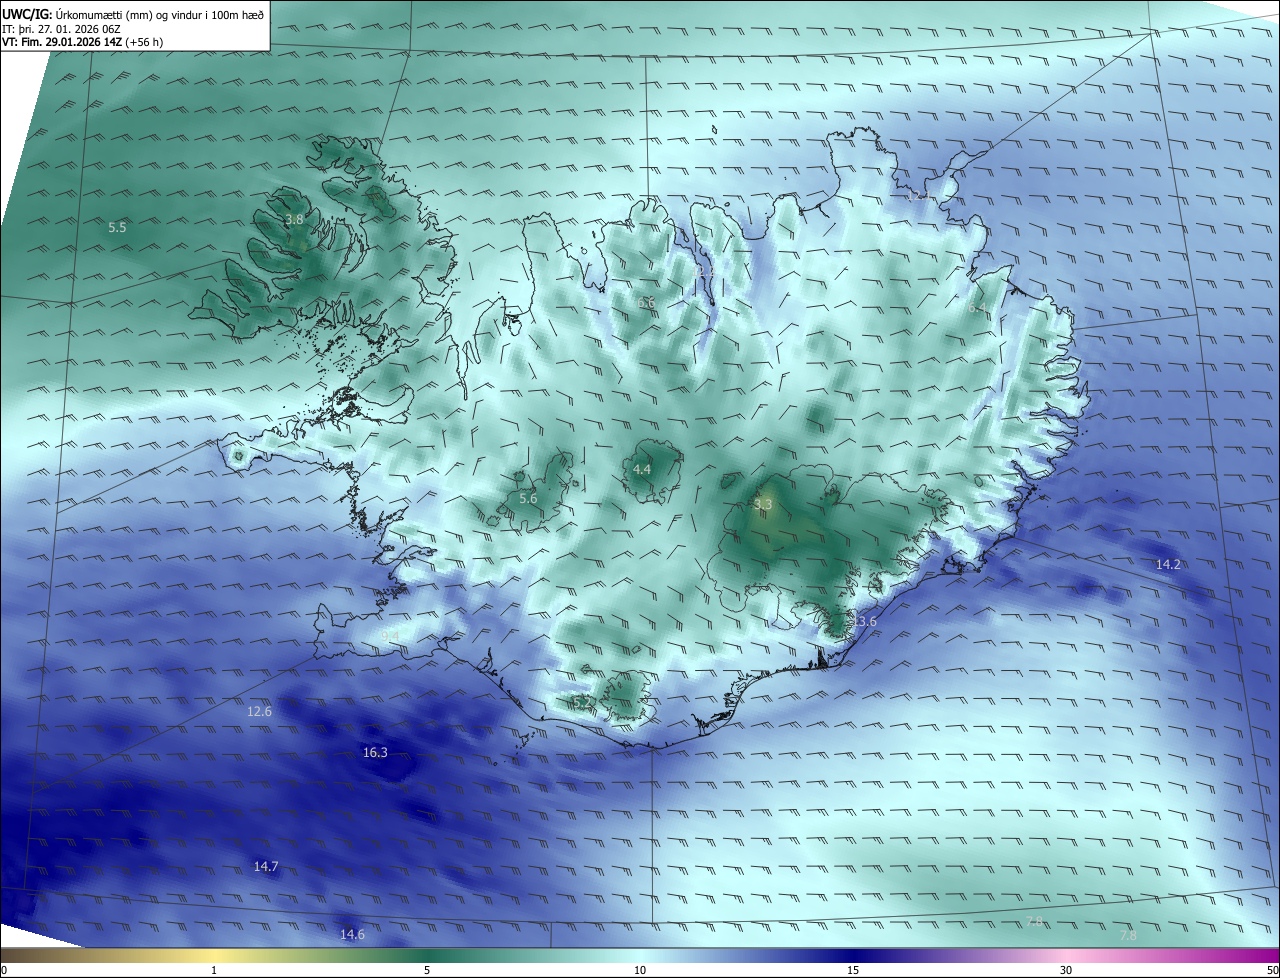Click the 12.6 value label on the map
The height and width of the screenshot is (978, 1280).
click(259, 712)
